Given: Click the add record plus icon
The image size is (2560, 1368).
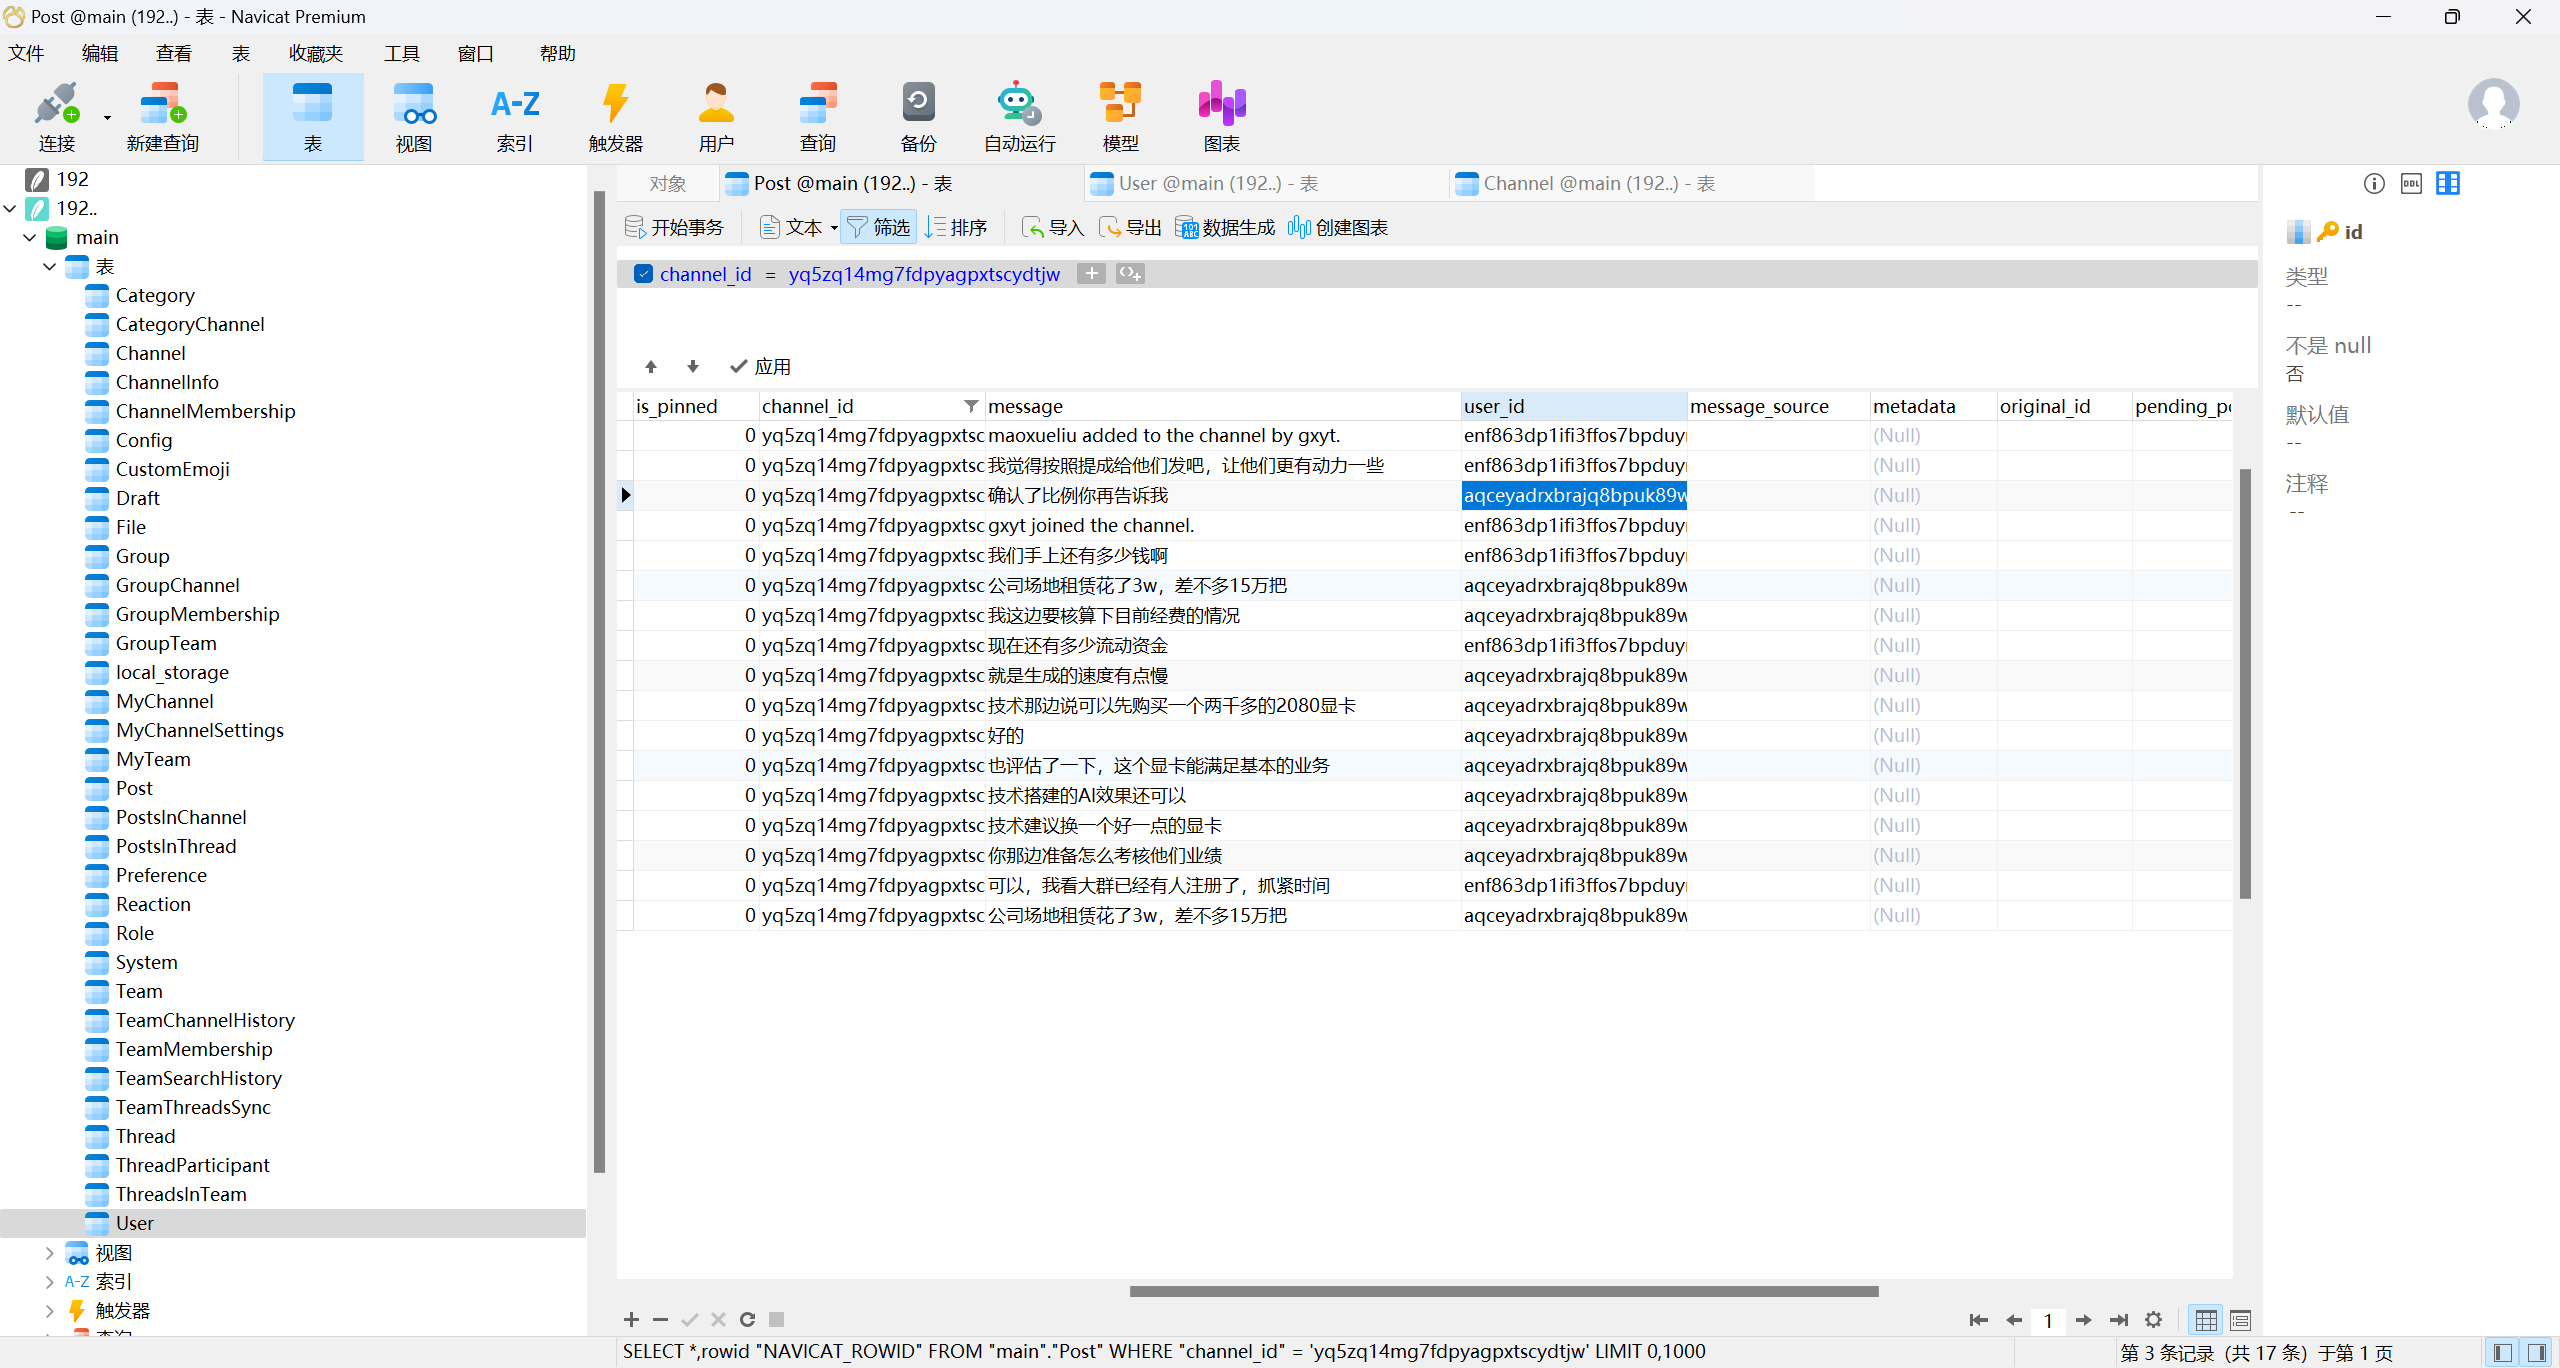Looking at the screenshot, I should pos(631,1319).
